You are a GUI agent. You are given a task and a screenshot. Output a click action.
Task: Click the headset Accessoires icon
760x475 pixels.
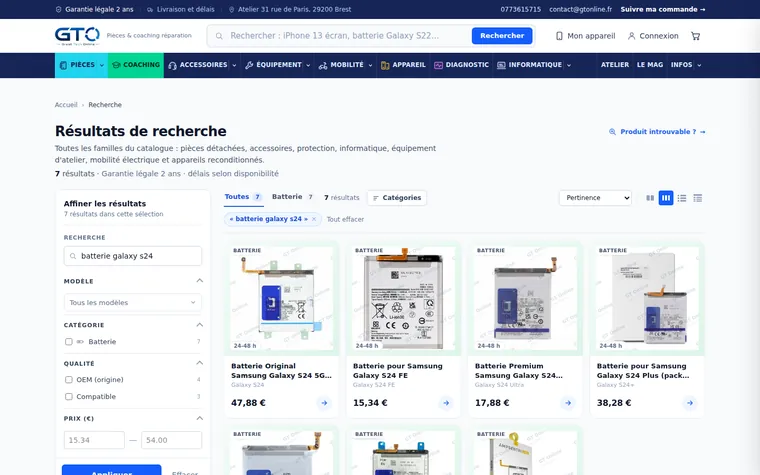click(x=173, y=65)
